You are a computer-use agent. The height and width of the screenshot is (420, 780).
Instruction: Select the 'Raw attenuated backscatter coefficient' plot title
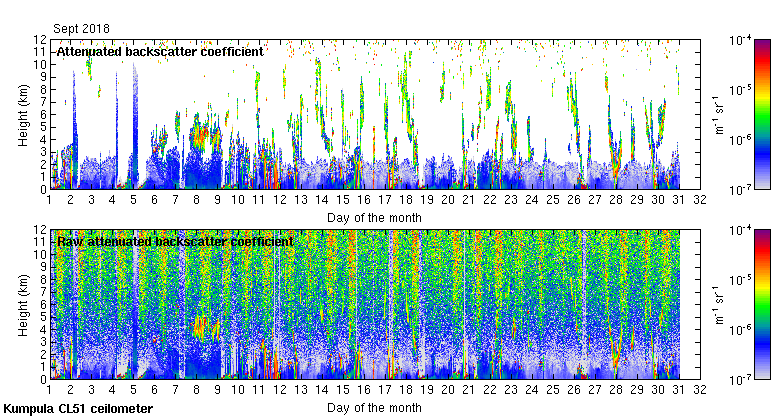coord(174,241)
